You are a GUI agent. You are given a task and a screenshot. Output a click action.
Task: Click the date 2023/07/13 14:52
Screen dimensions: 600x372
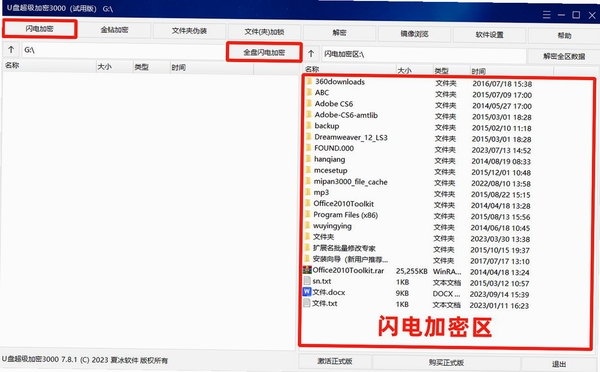tap(501, 150)
